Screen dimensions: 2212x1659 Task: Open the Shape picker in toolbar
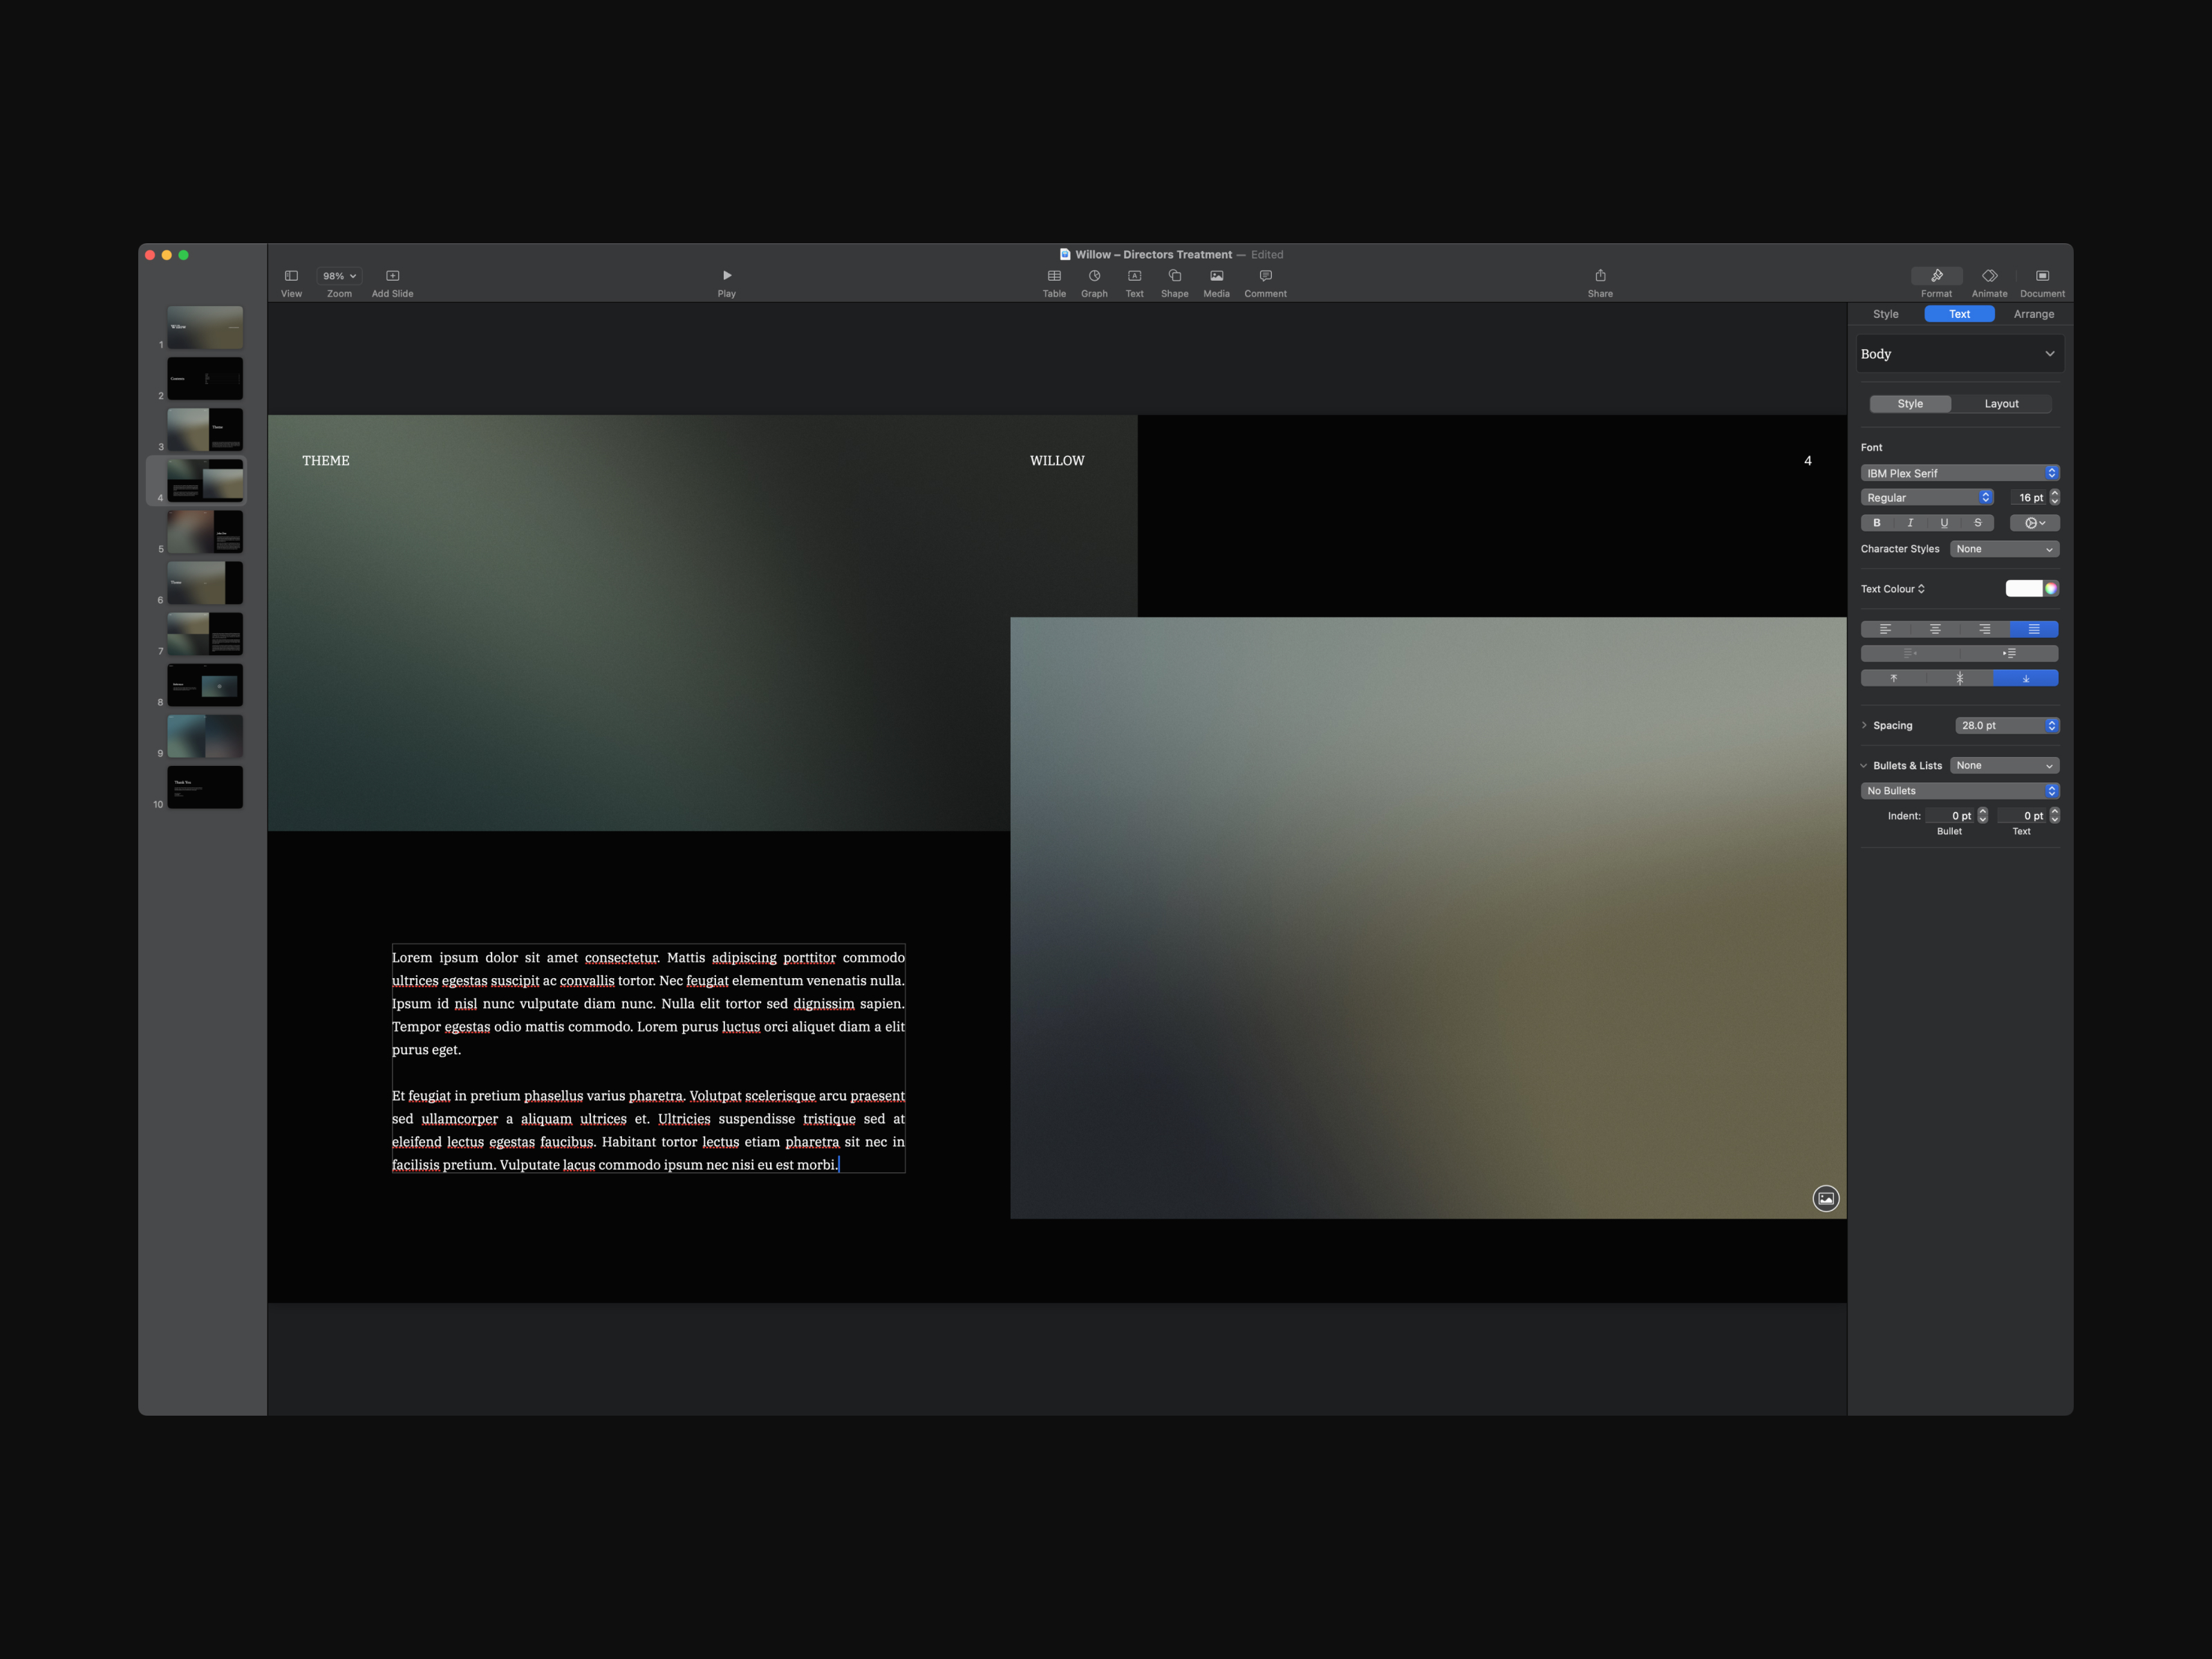[1175, 276]
